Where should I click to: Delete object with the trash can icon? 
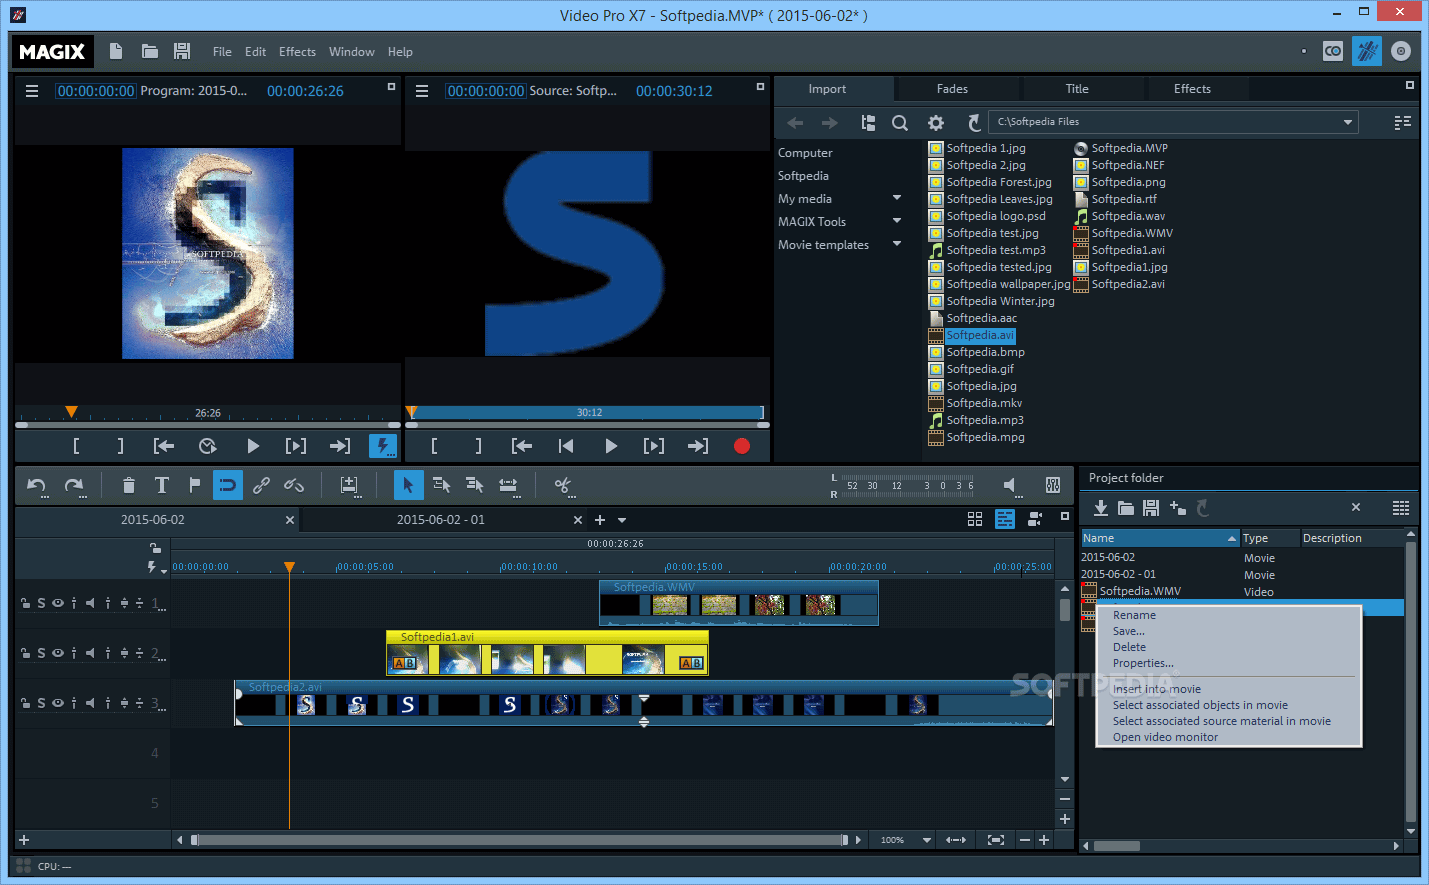(x=128, y=485)
